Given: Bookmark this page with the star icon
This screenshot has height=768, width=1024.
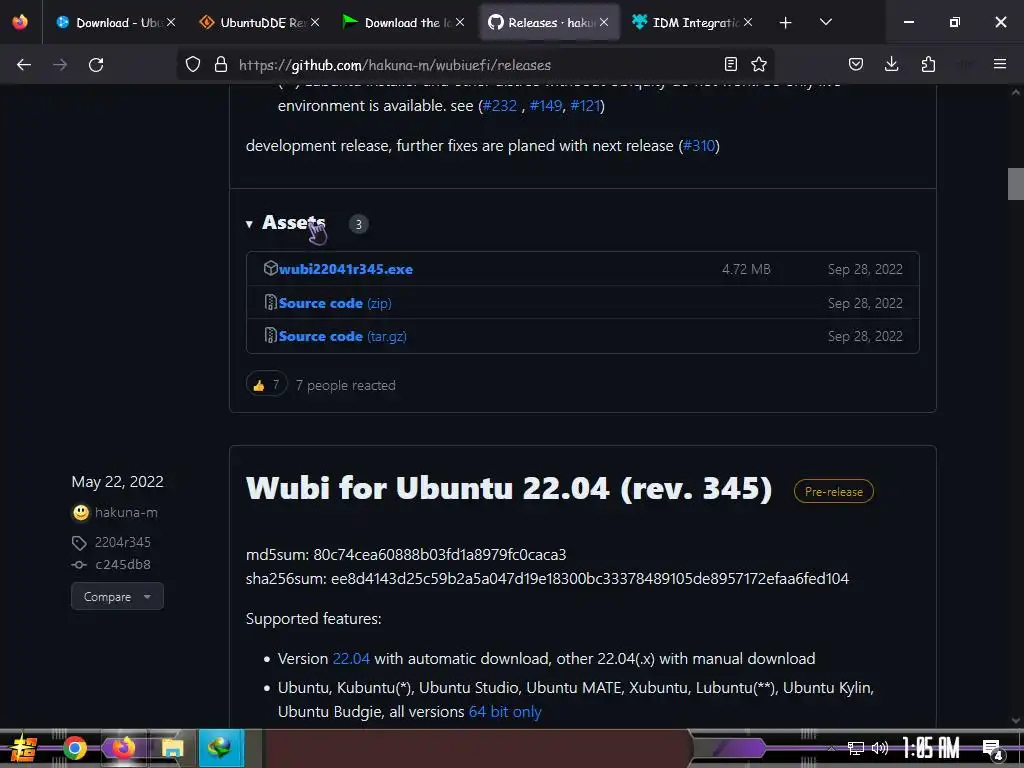Looking at the screenshot, I should click(759, 64).
